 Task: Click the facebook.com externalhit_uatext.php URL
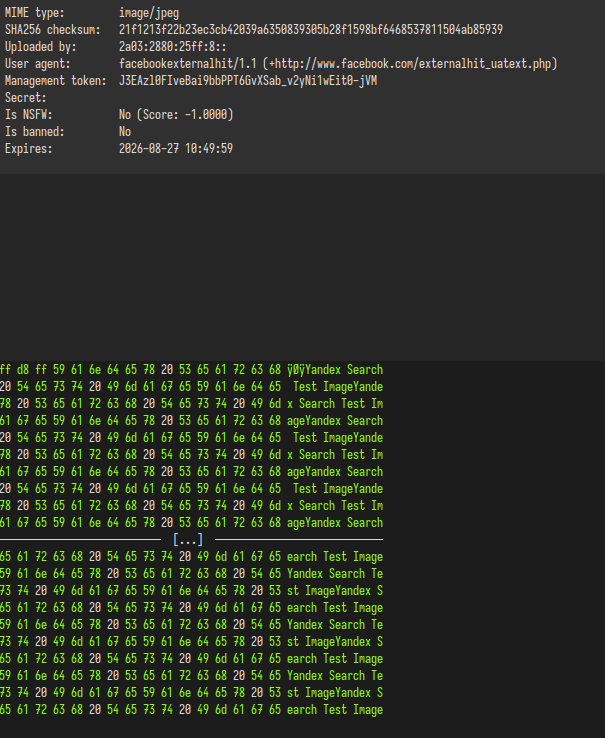[x=413, y=64]
